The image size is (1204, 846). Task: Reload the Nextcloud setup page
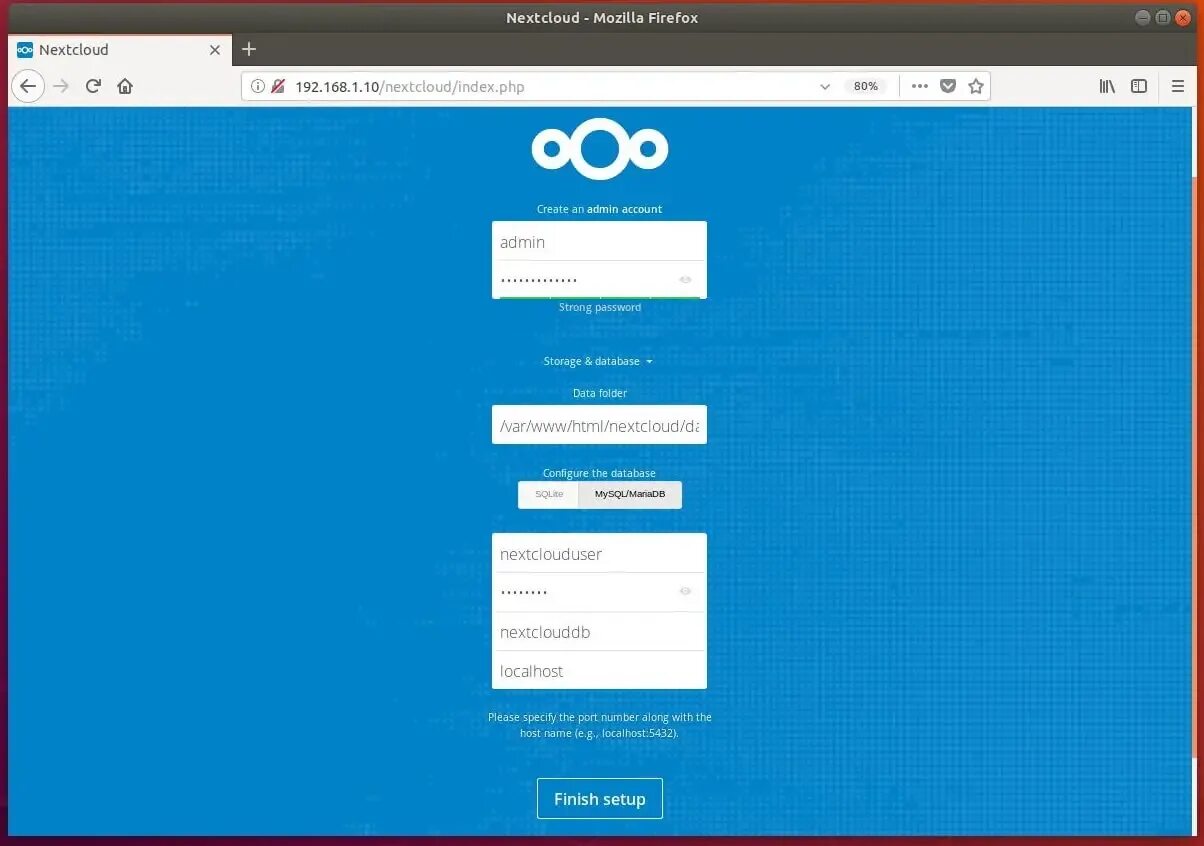pos(93,86)
